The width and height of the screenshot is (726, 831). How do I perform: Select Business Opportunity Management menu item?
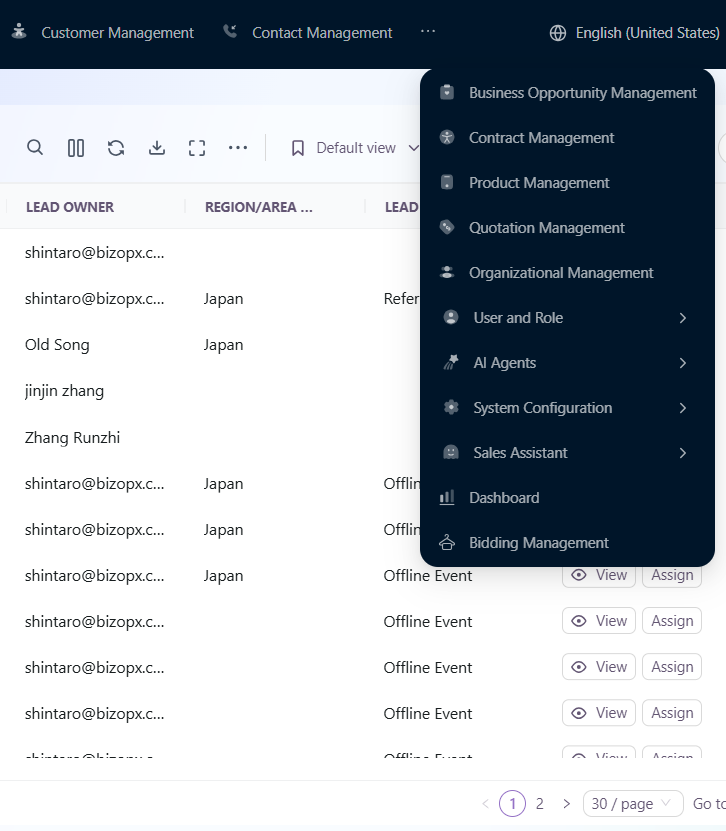tap(567, 93)
